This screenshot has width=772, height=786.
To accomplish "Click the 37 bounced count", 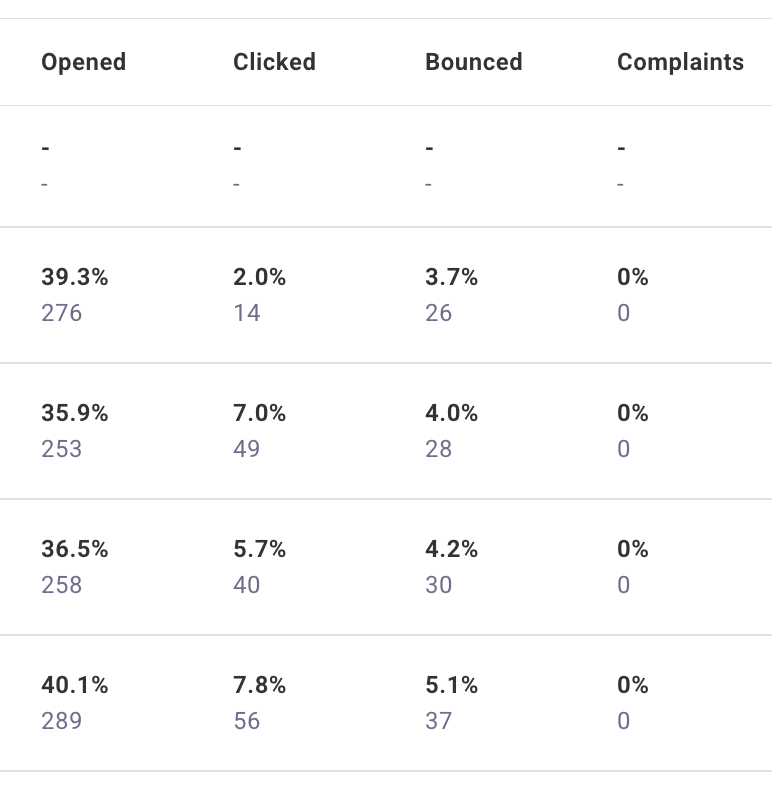I will [x=439, y=721].
